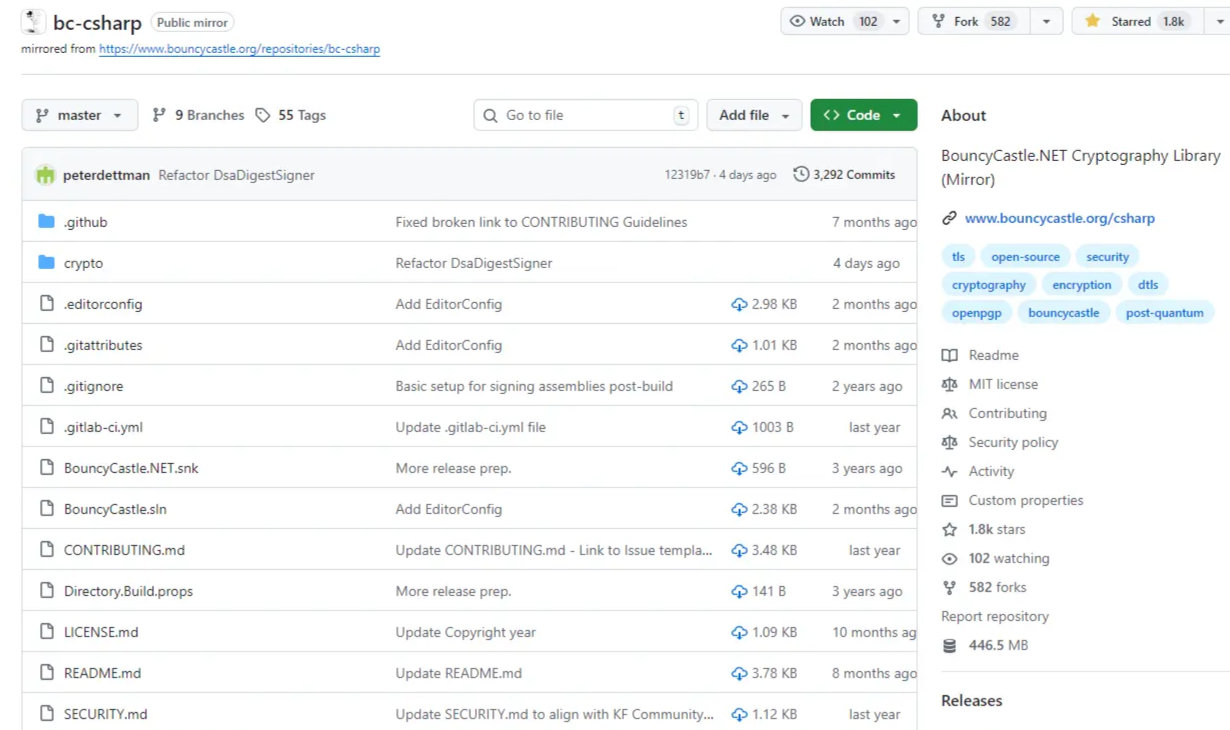Expand the dropdown arrow beside Fork
Image resolution: width=1230 pixels, height=730 pixels.
[x=1046, y=21]
